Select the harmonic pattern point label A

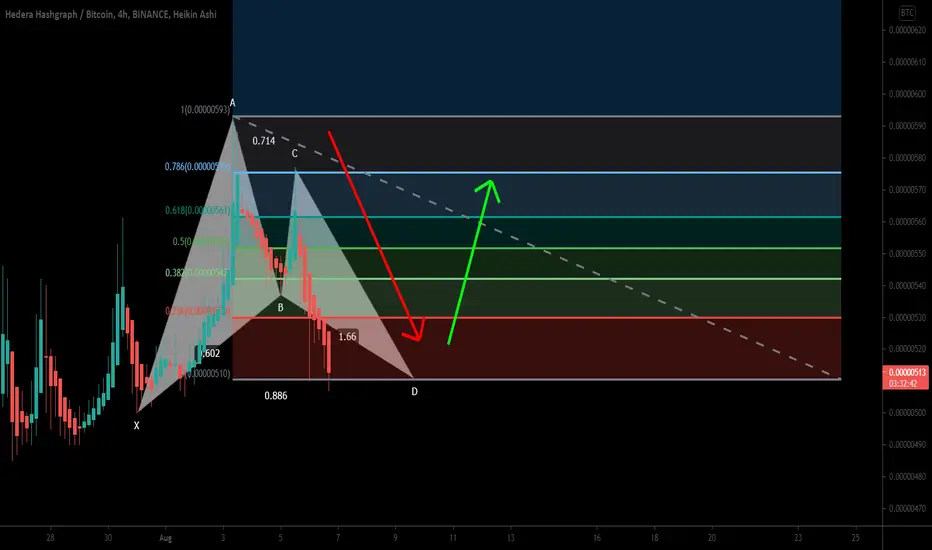[232, 103]
